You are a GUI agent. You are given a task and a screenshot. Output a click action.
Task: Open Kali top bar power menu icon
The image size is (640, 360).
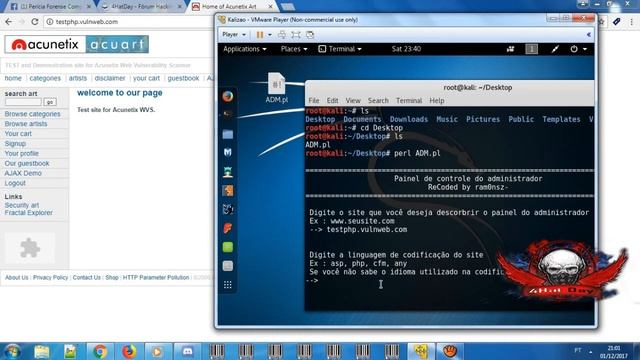point(574,49)
